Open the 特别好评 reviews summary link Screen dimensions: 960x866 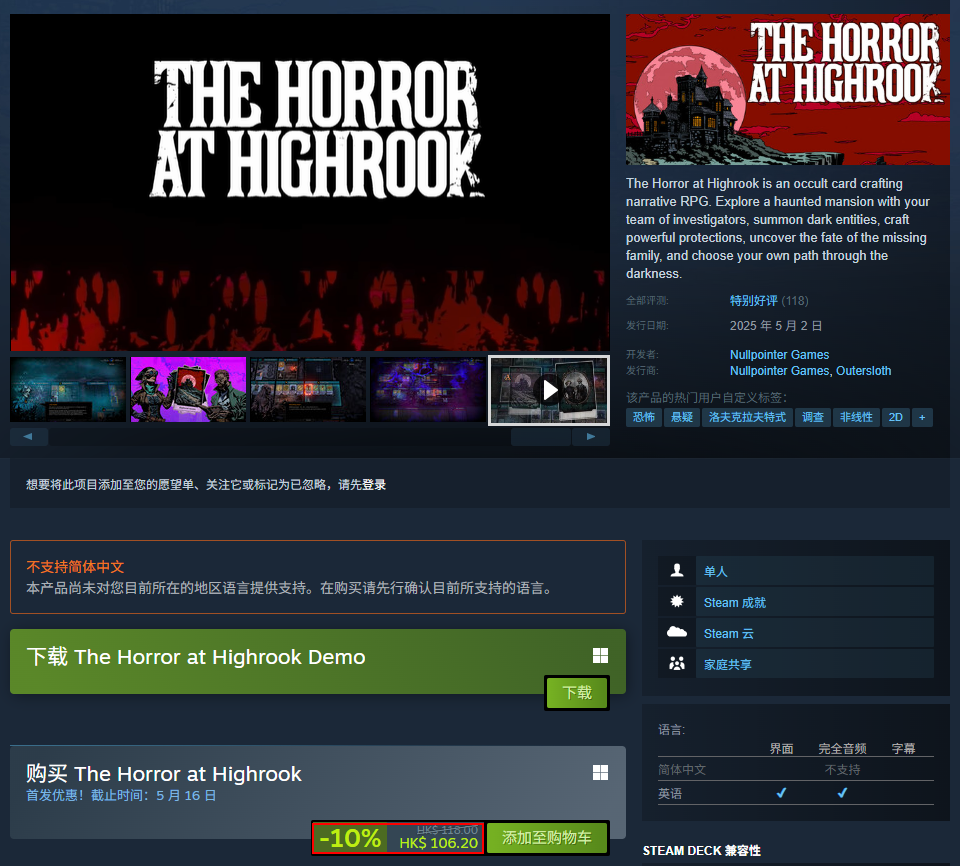coord(753,301)
